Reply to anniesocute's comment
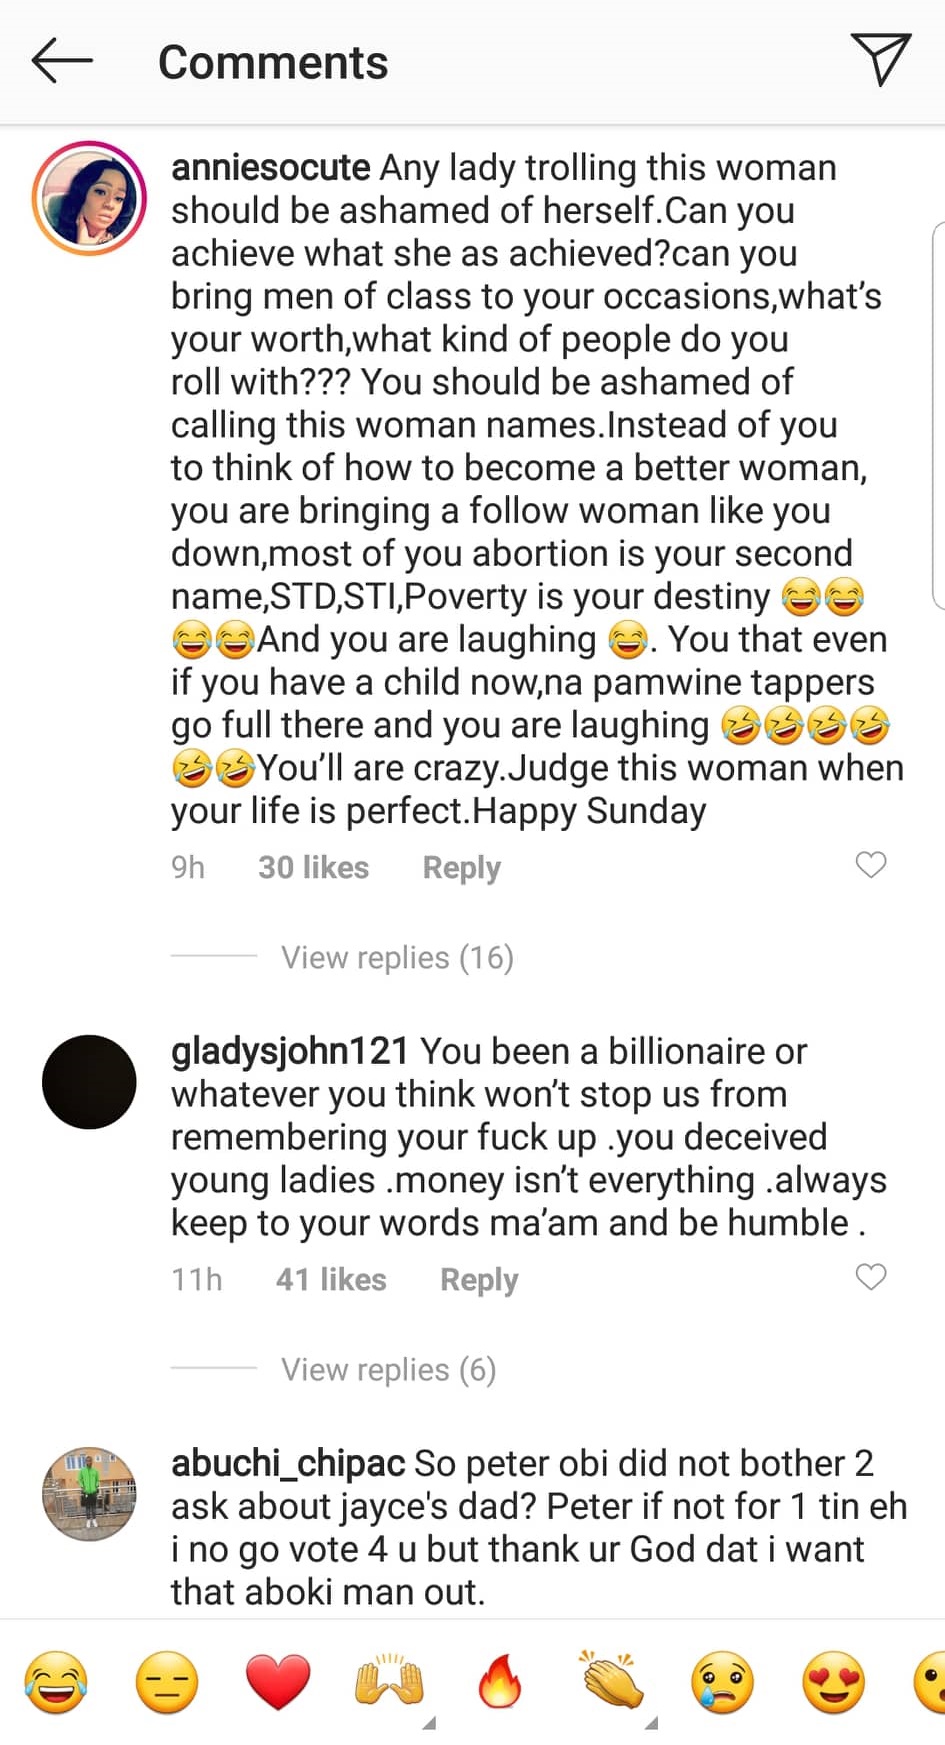 point(461,867)
